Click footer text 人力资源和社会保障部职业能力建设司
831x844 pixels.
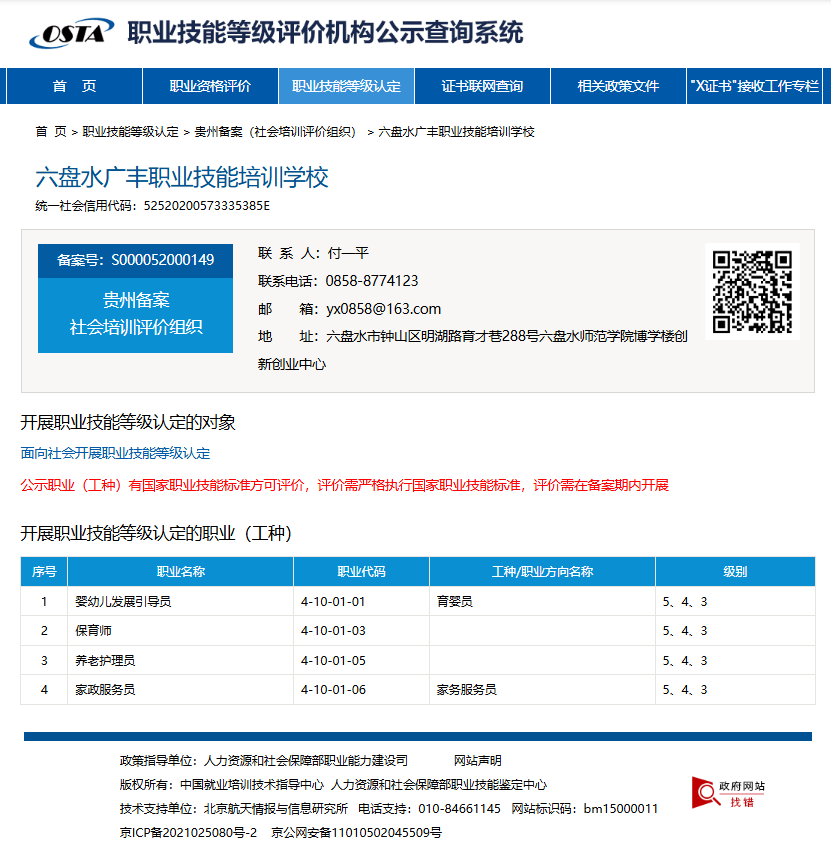(306, 761)
